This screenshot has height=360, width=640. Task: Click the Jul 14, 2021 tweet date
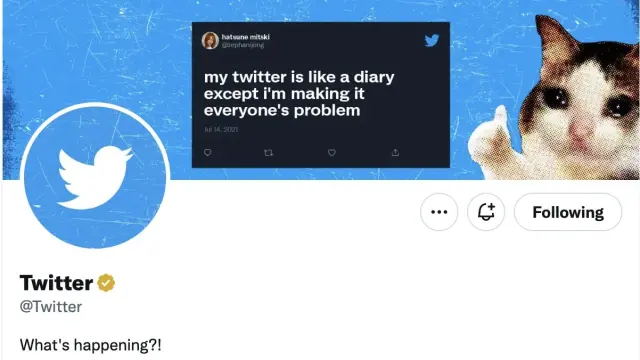(221, 129)
